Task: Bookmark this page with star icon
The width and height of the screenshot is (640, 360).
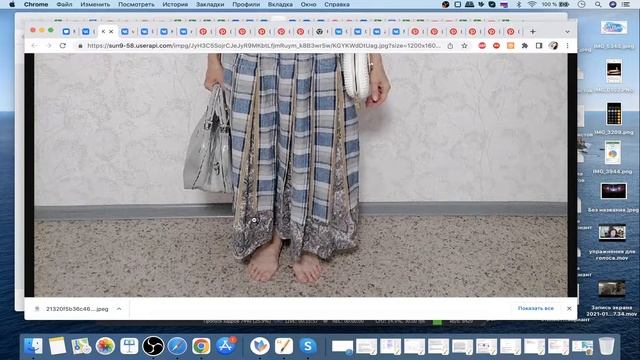Action: [x=464, y=46]
